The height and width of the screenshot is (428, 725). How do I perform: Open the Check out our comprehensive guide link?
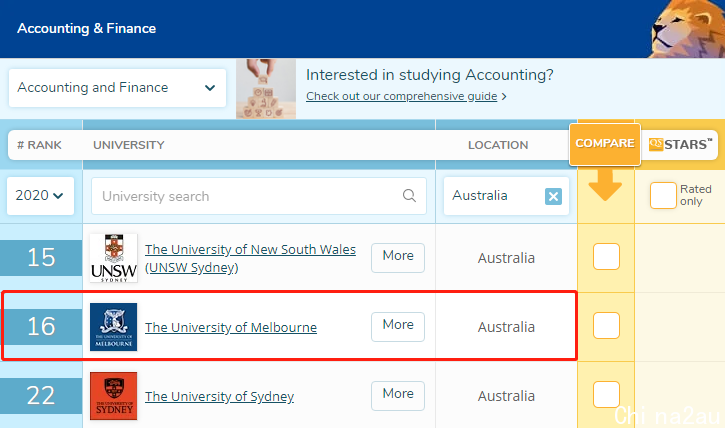tap(401, 96)
